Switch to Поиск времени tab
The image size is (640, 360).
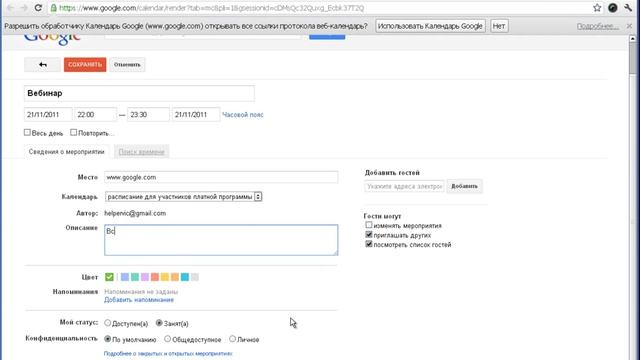pyautogui.click(x=141, y=152)
